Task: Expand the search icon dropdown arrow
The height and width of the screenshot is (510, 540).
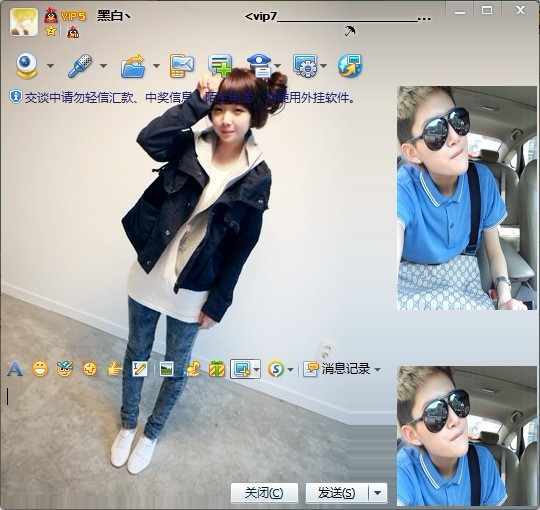Action: tap(290, 370)
